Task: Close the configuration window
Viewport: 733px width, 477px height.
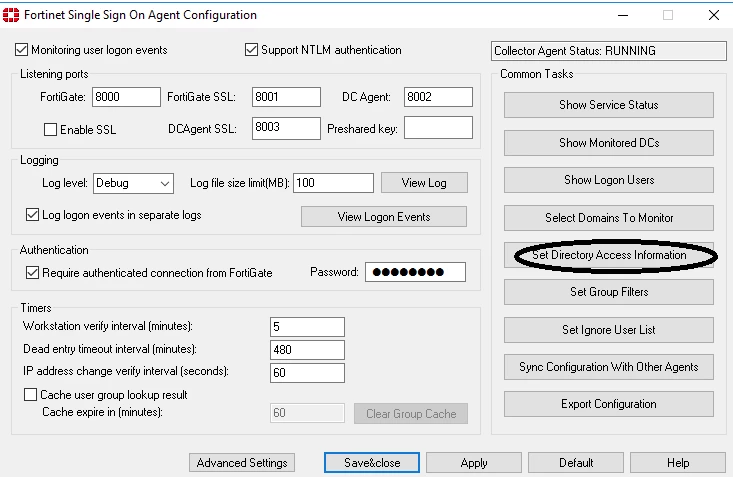Action: point(714,15)
